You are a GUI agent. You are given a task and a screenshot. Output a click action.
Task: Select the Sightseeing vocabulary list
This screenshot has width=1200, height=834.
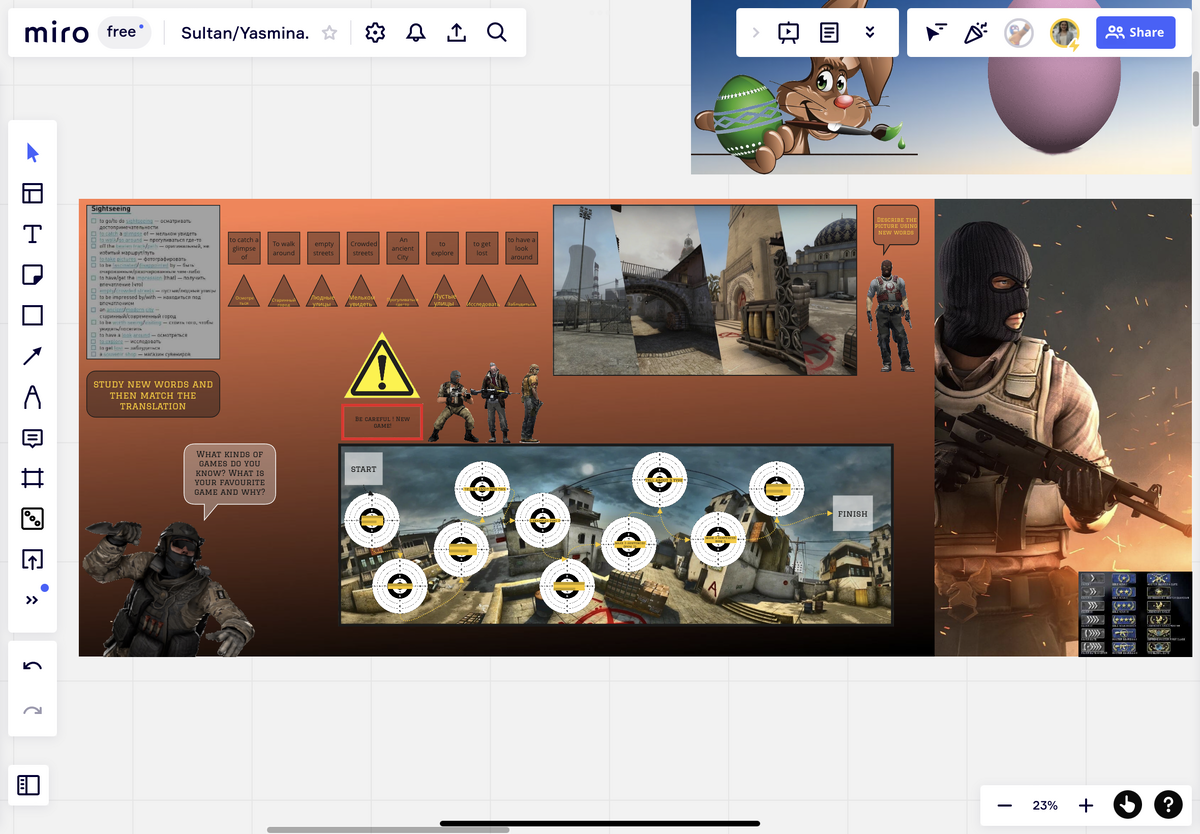pyautogui.click(x=154, y=282)
